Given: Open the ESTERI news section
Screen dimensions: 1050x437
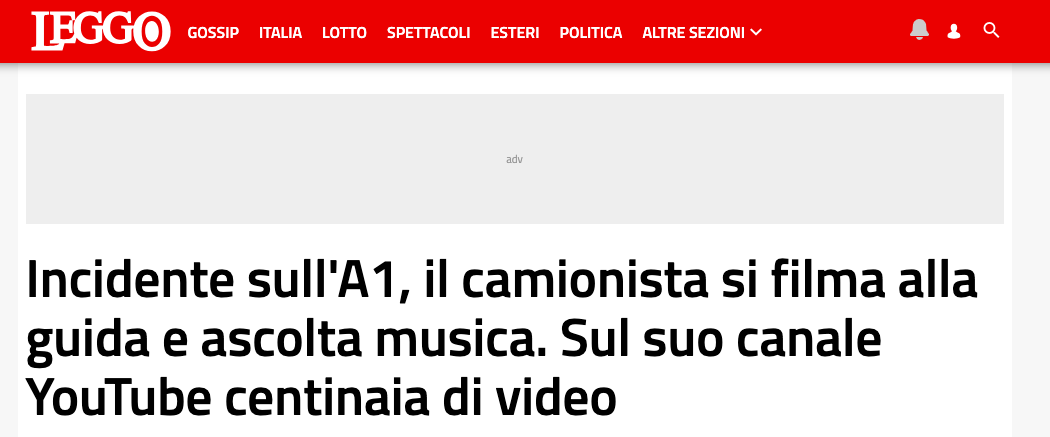Looking at the screenshot, I should click(x=515, y=33).
